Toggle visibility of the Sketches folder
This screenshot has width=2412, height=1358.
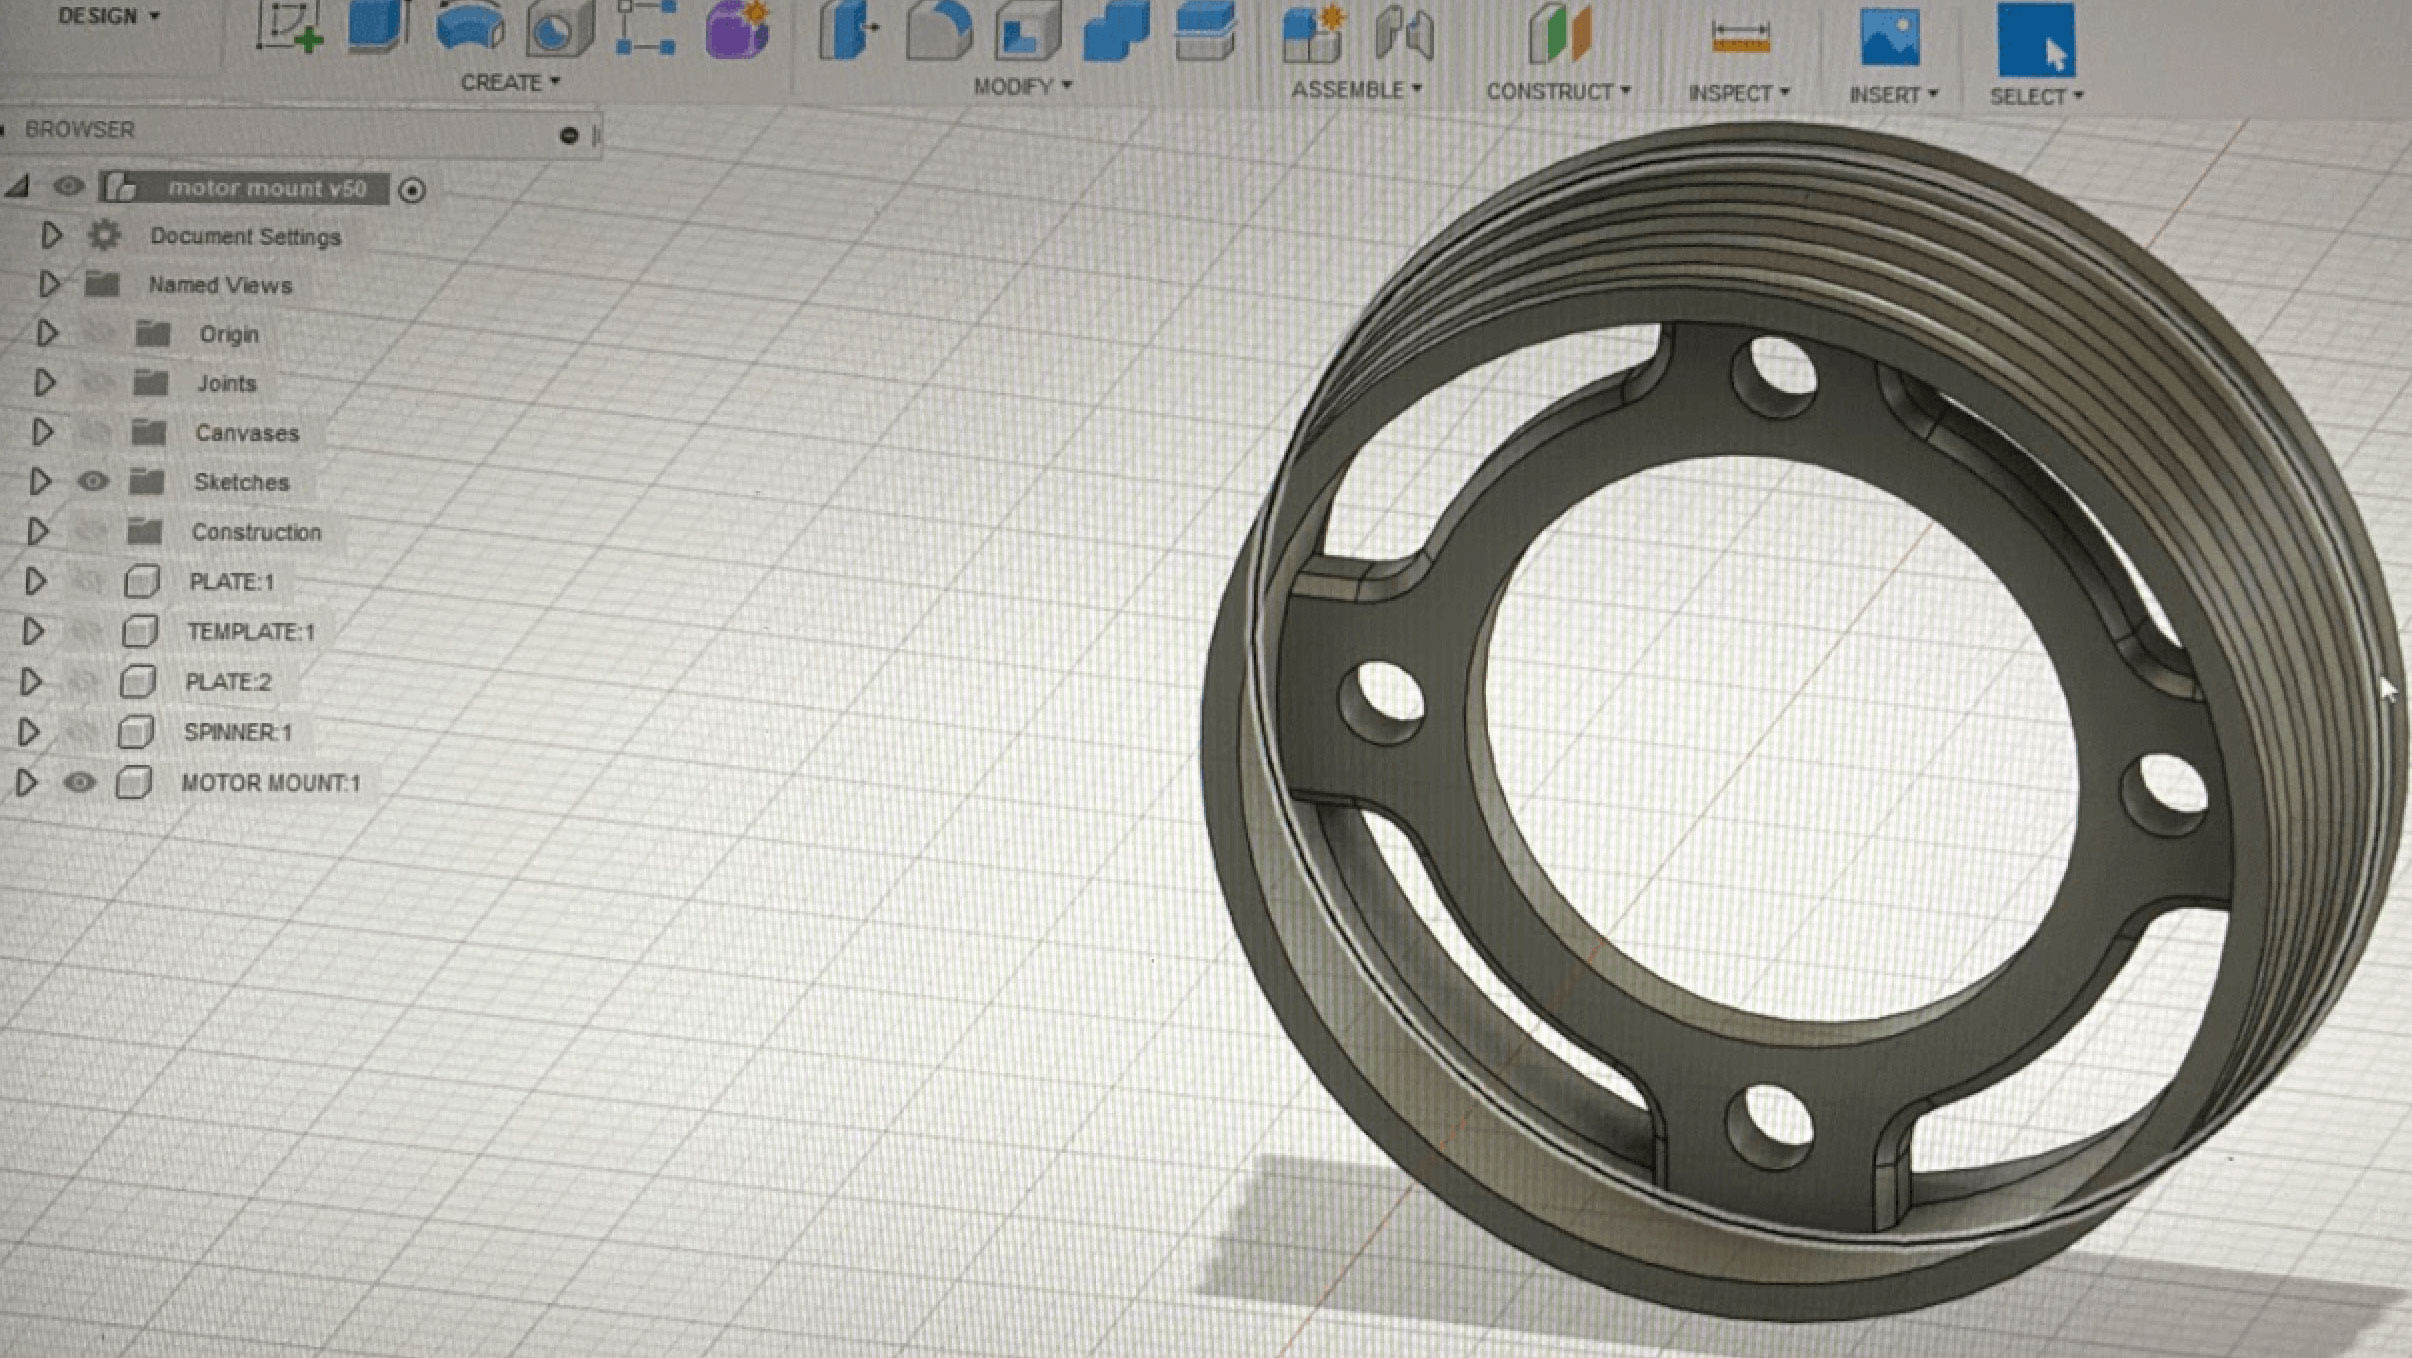pos(93,482)
